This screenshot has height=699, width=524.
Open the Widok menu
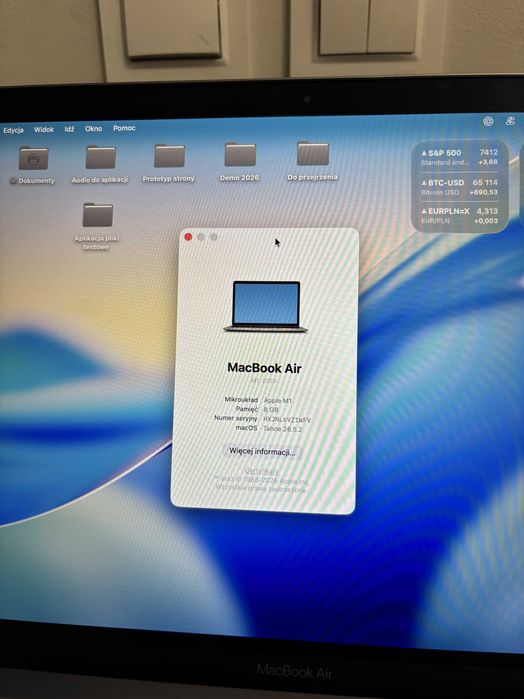point(44,129)
